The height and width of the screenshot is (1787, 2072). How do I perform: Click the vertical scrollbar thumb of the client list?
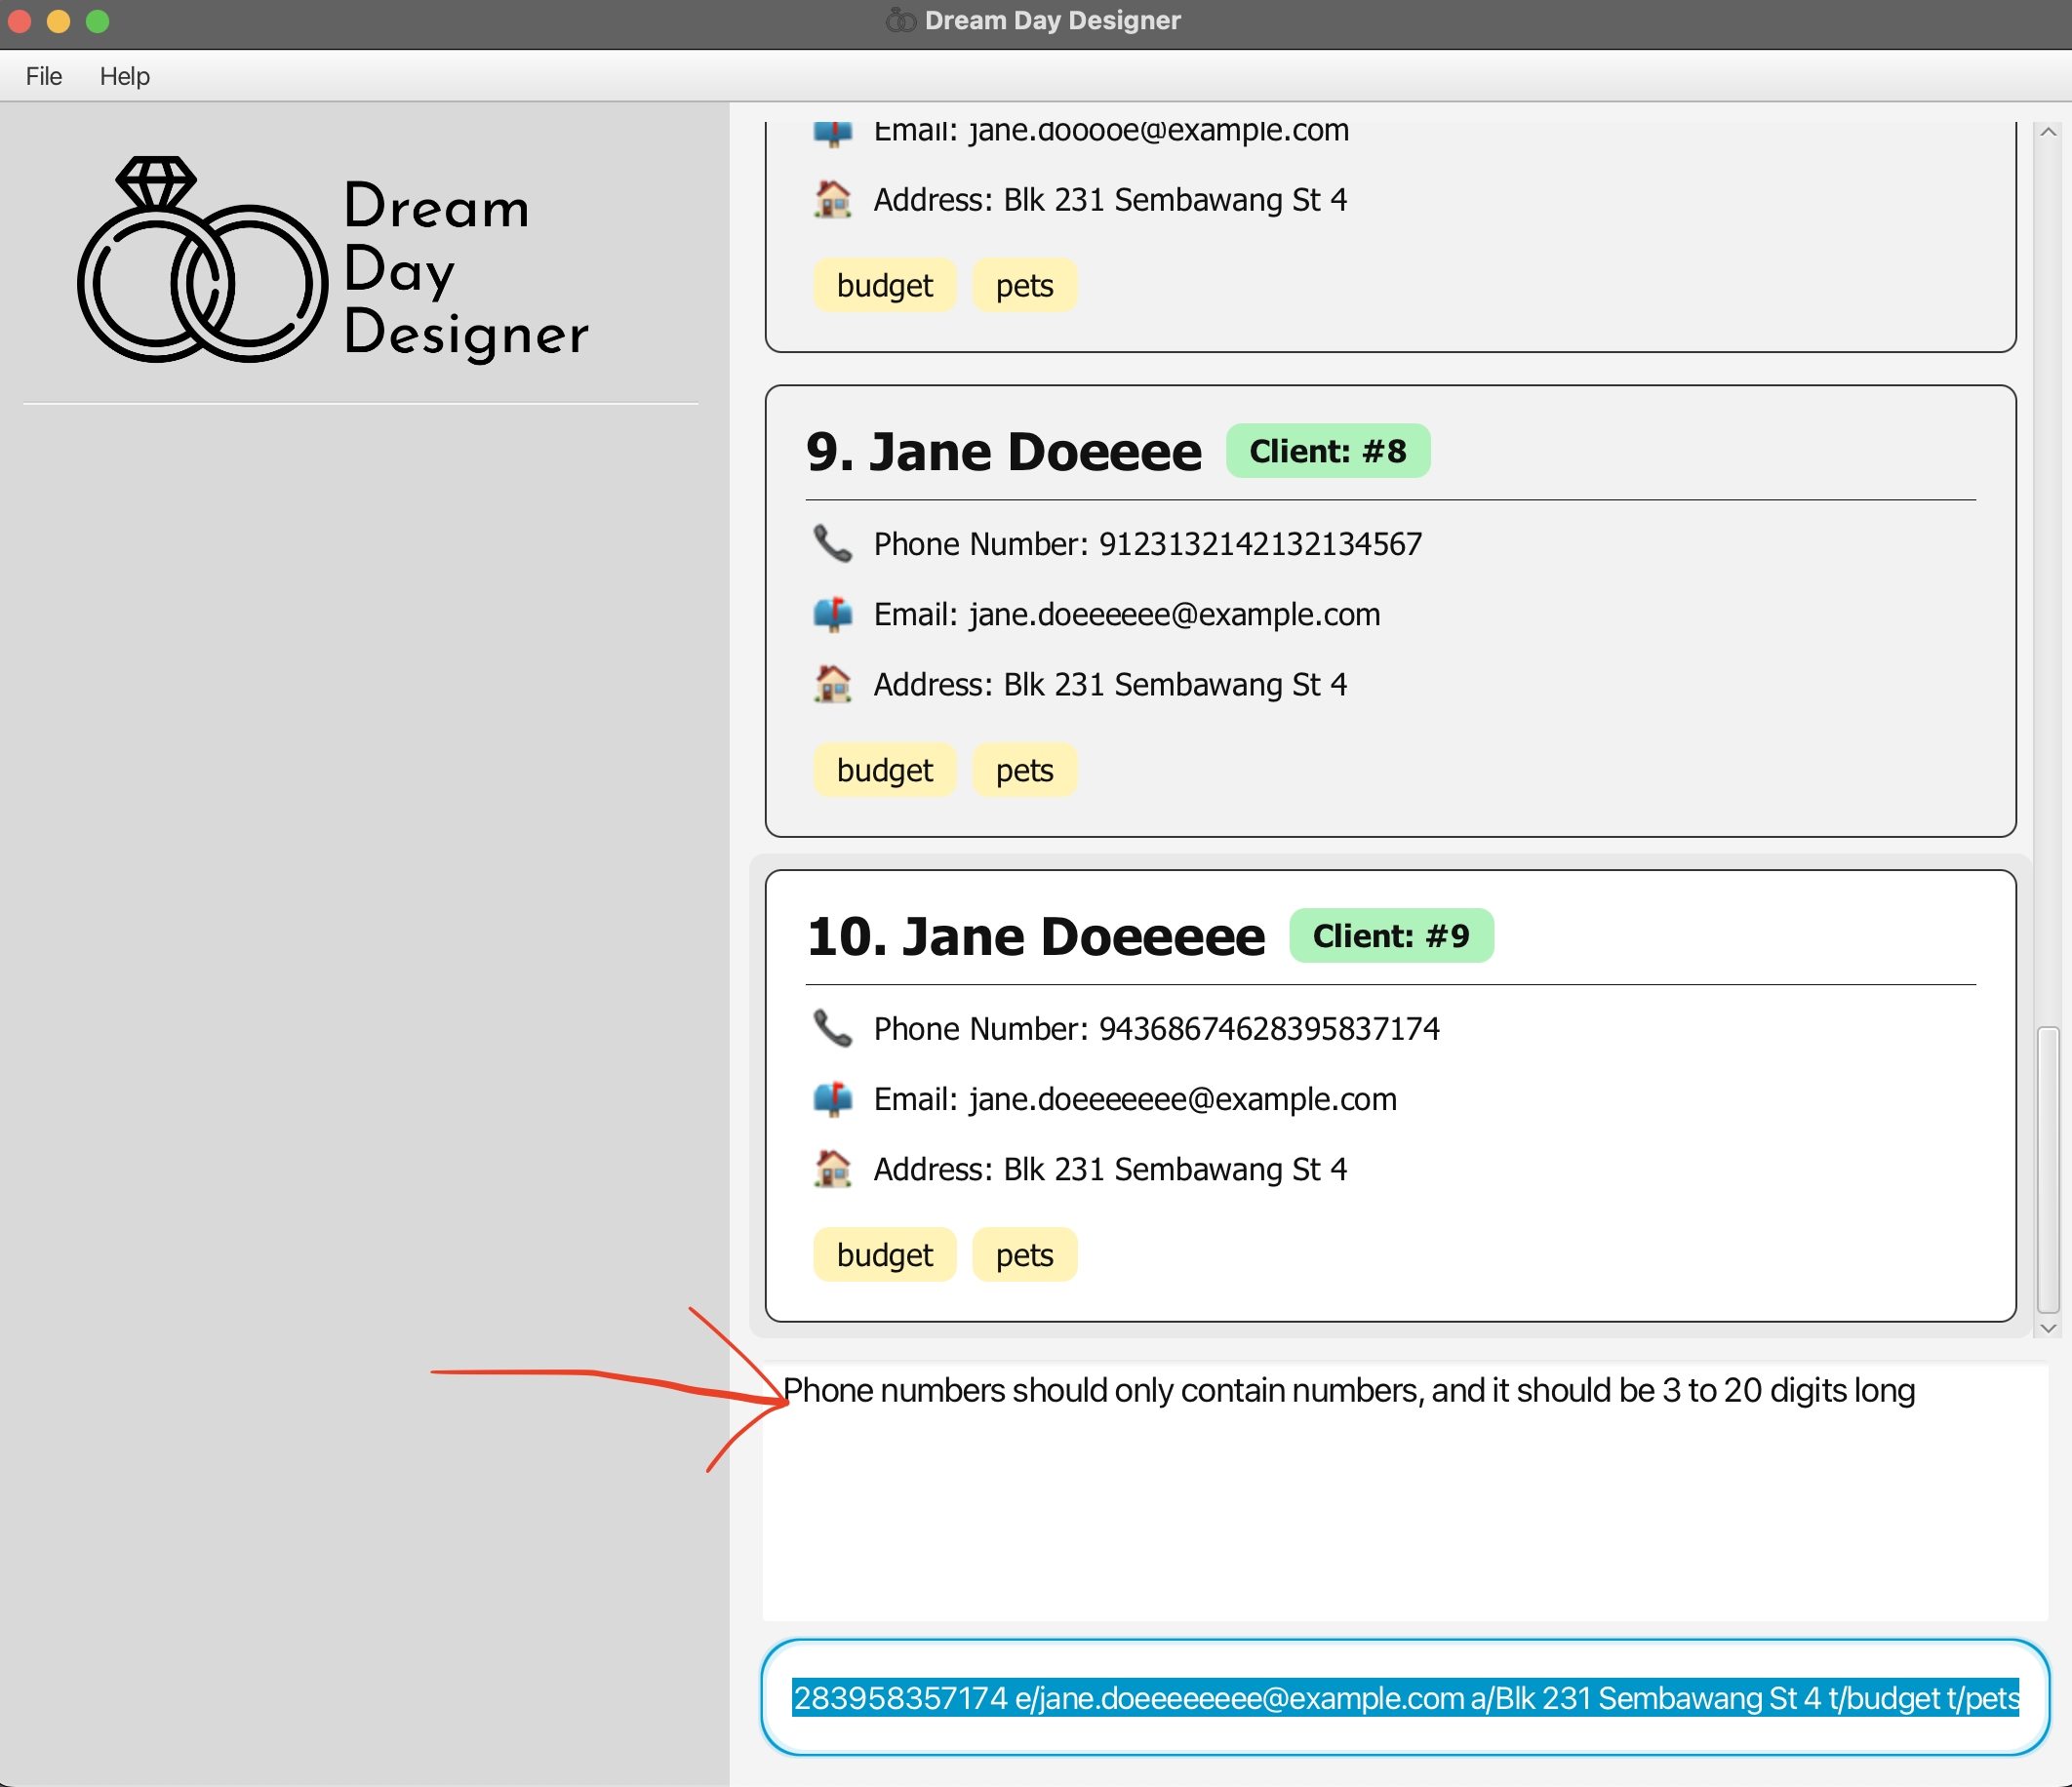click(2047, 1168)
